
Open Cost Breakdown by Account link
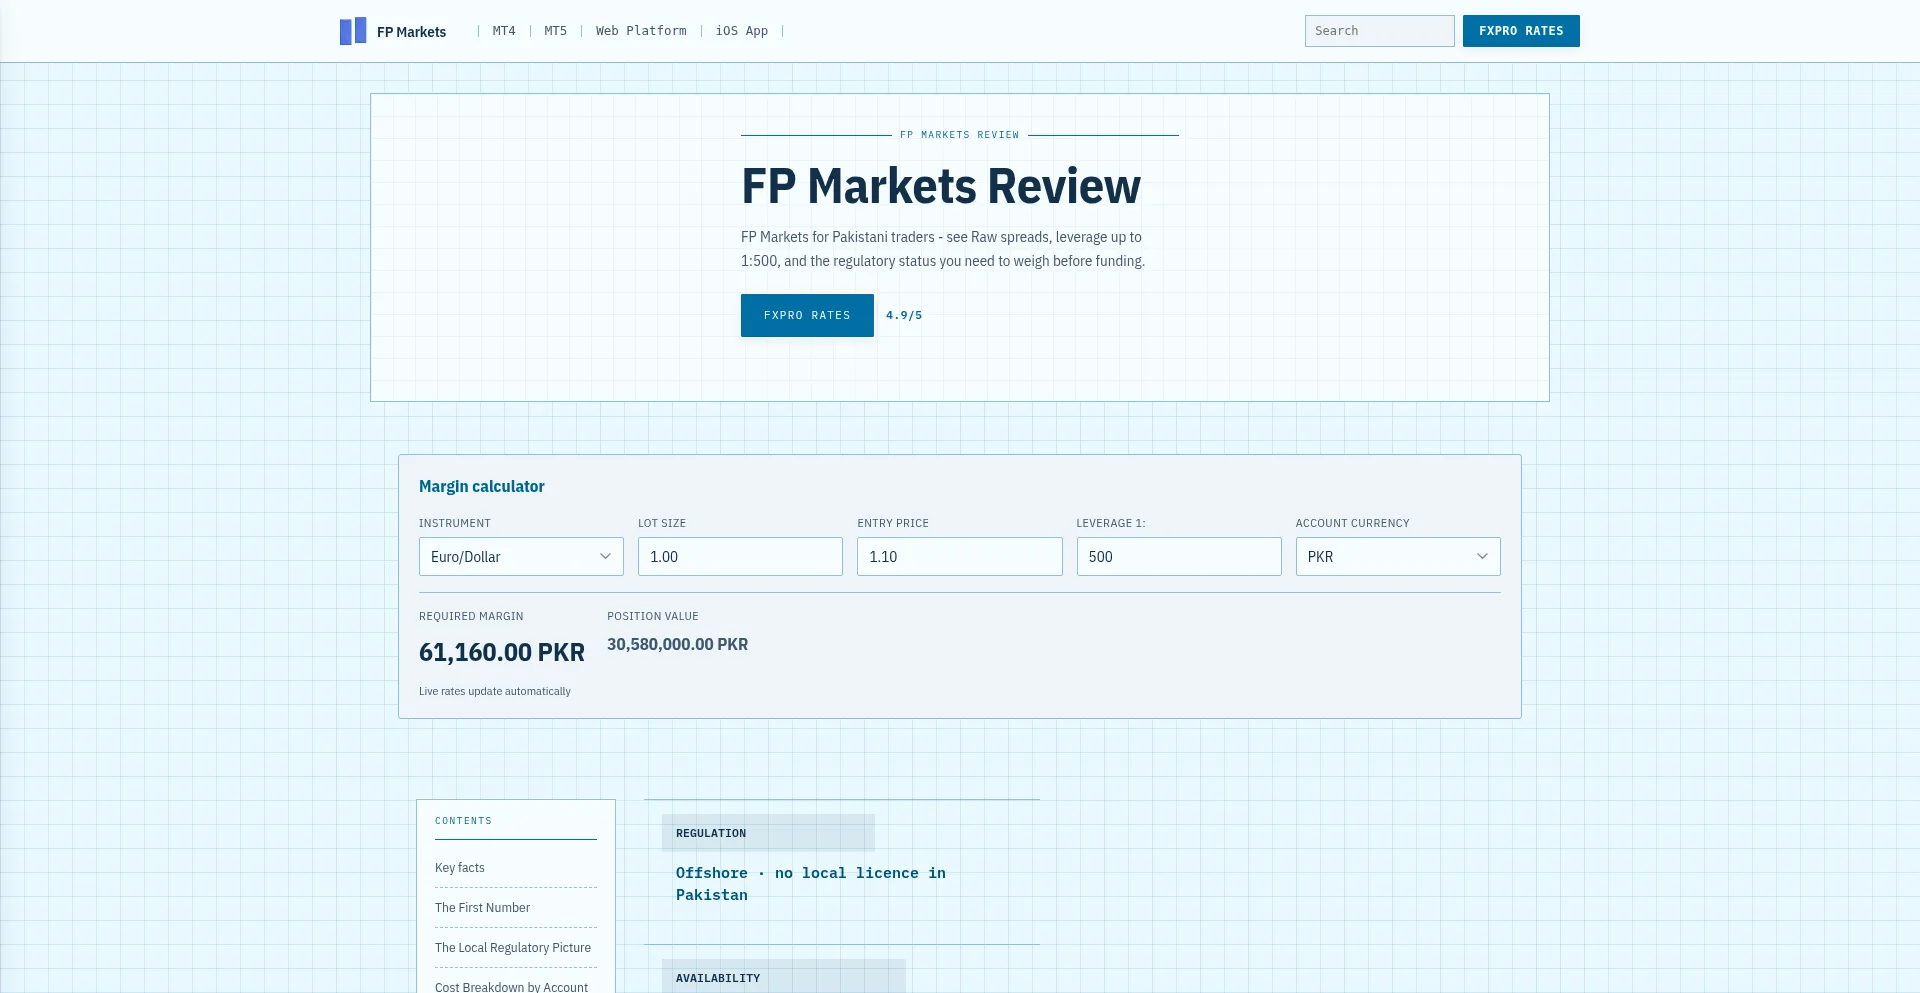[511, 987]
